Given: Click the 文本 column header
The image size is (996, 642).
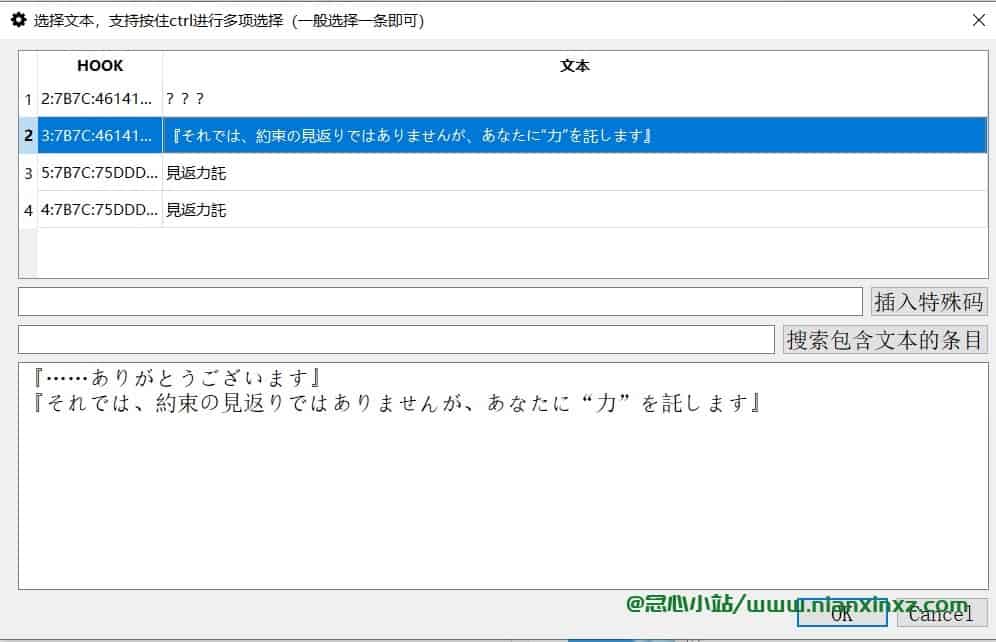Looking at the screenshot, I should (x=575, y=65).
